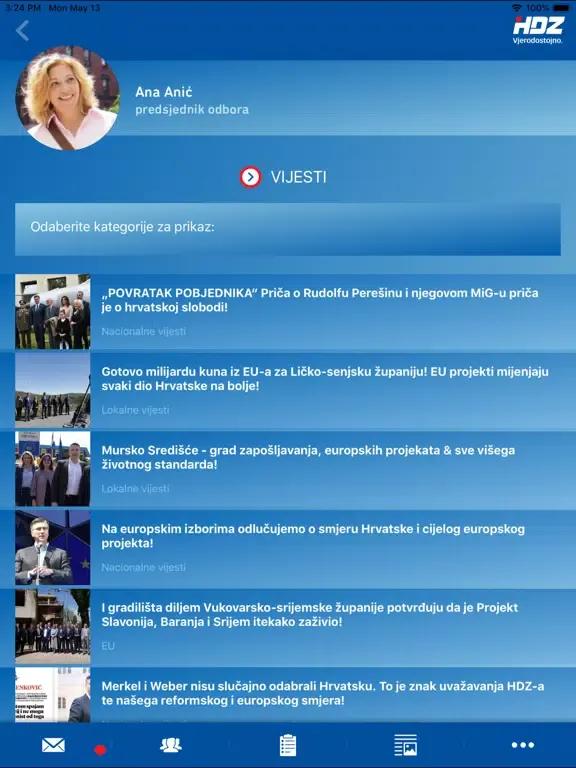576x768 pixels.
Task: Open Vukovarsko-srijemske županije gradilišta article
Action: 288,626
